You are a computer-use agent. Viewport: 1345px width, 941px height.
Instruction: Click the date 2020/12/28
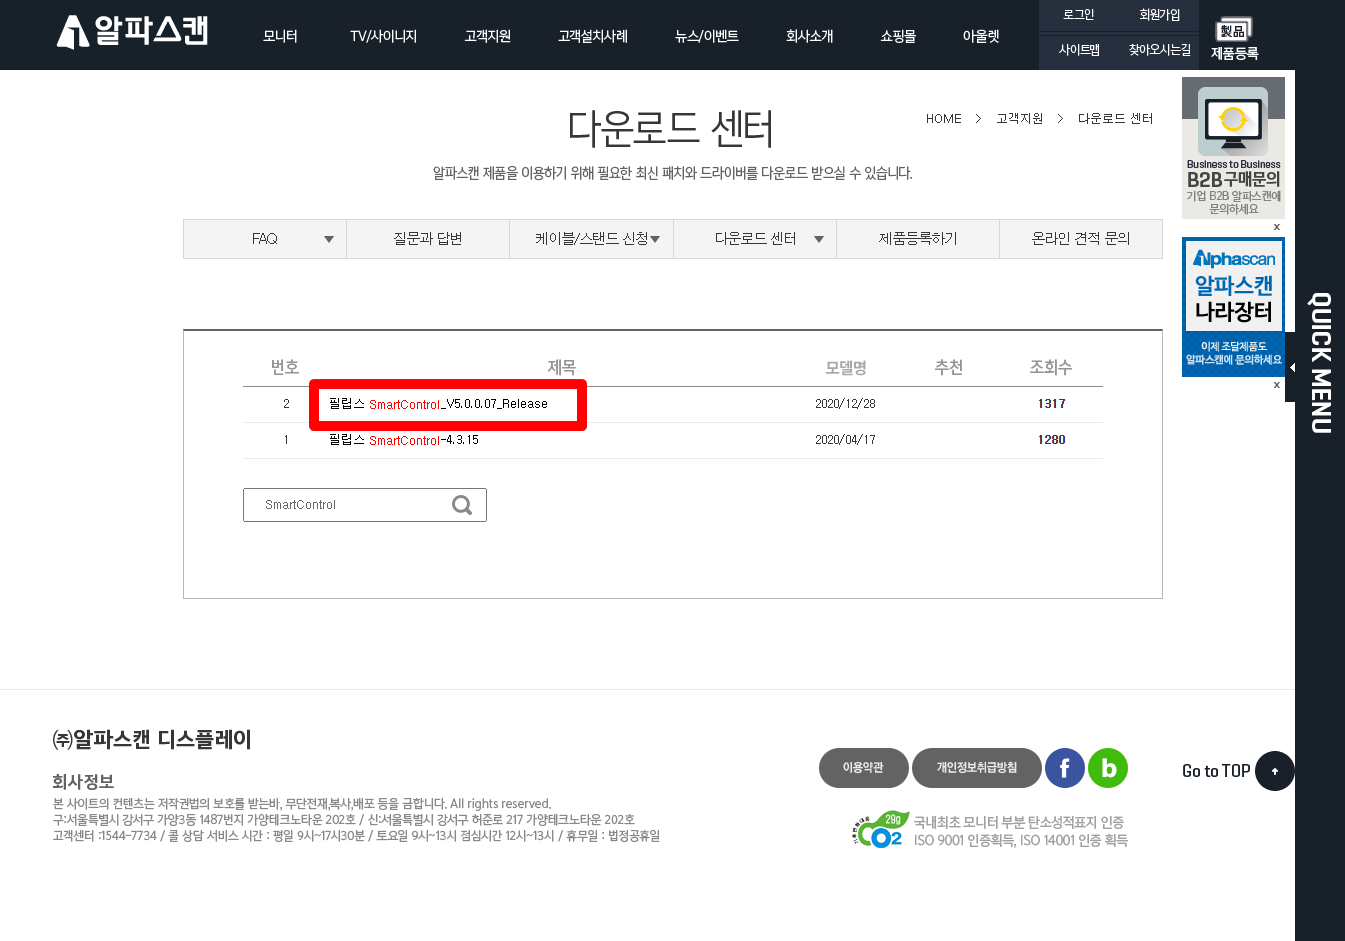(x=845, y=404)
